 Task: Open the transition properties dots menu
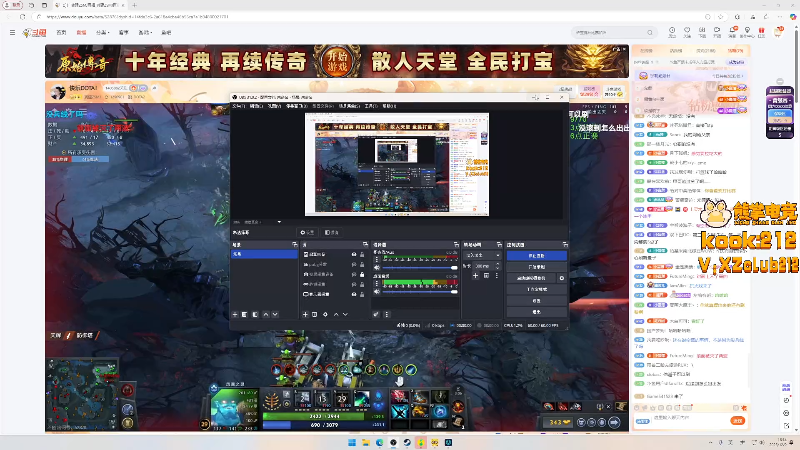point(497,276)
